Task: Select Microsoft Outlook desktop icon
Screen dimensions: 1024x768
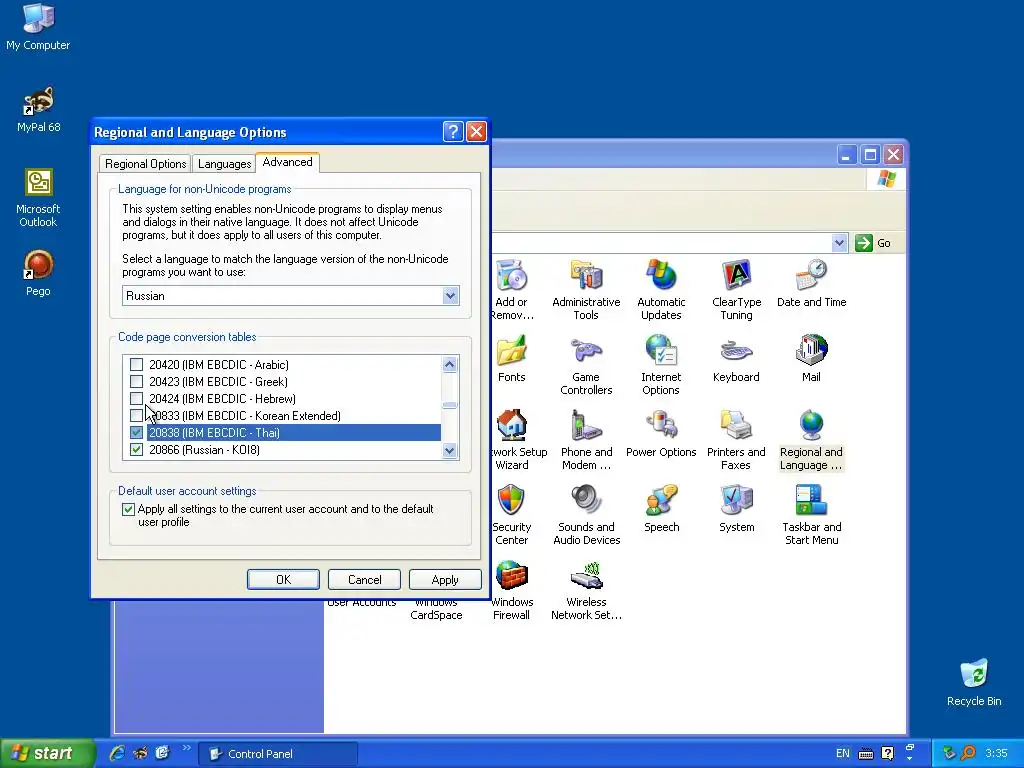Action: click(x=38, y=198)
